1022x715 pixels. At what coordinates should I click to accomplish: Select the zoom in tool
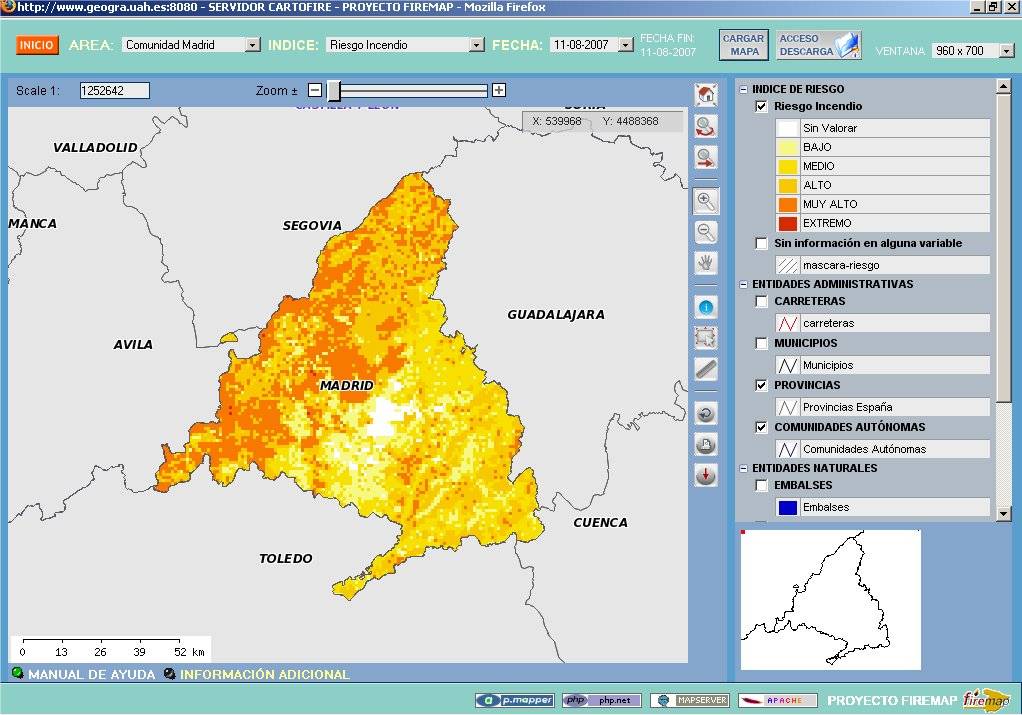(706, 201)
